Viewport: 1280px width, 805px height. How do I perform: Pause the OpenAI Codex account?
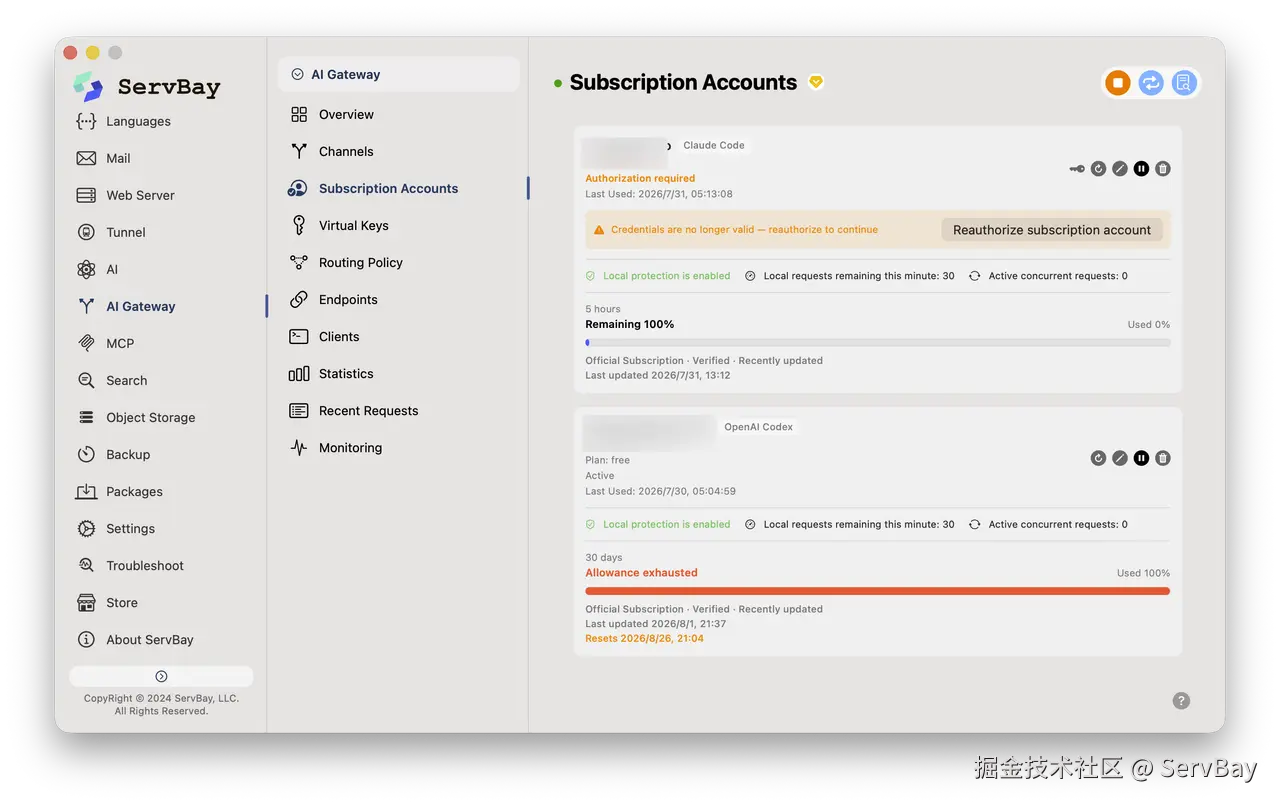(1141, 458)
